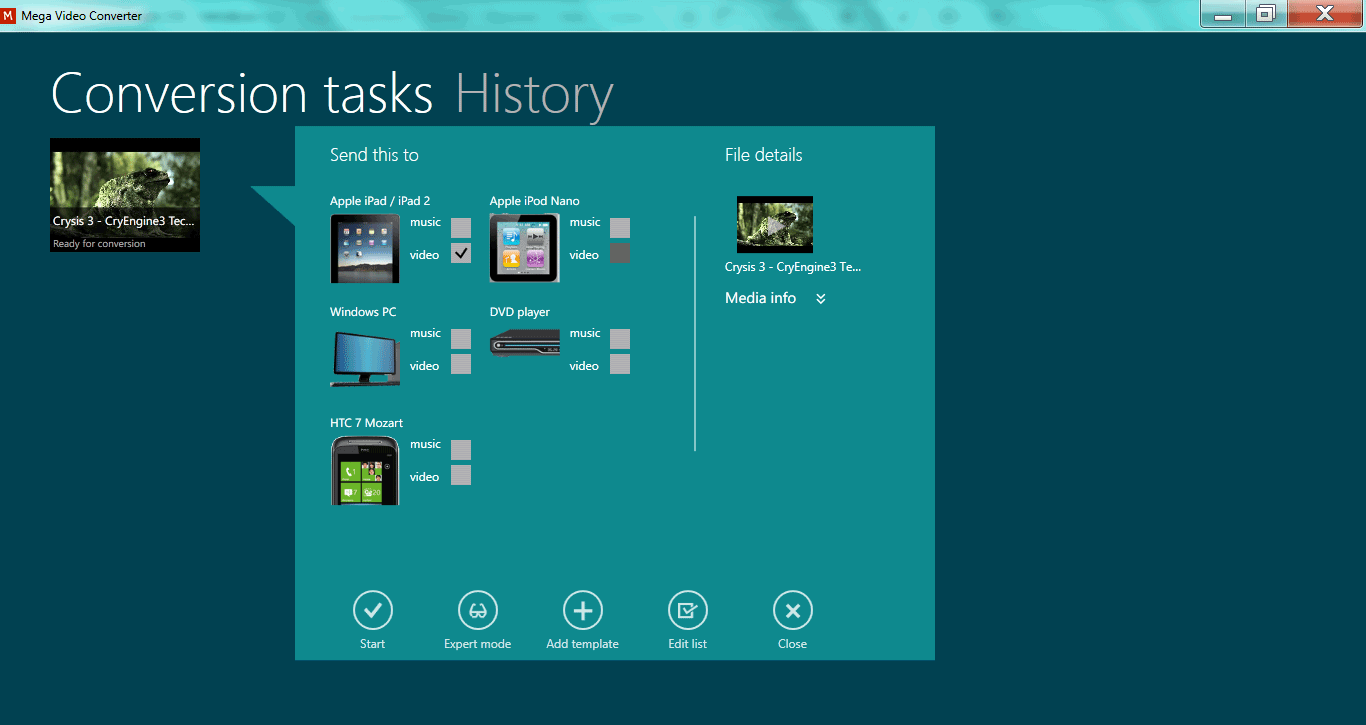
Task: Click the Ready for conversion status text
Action: 99,244
